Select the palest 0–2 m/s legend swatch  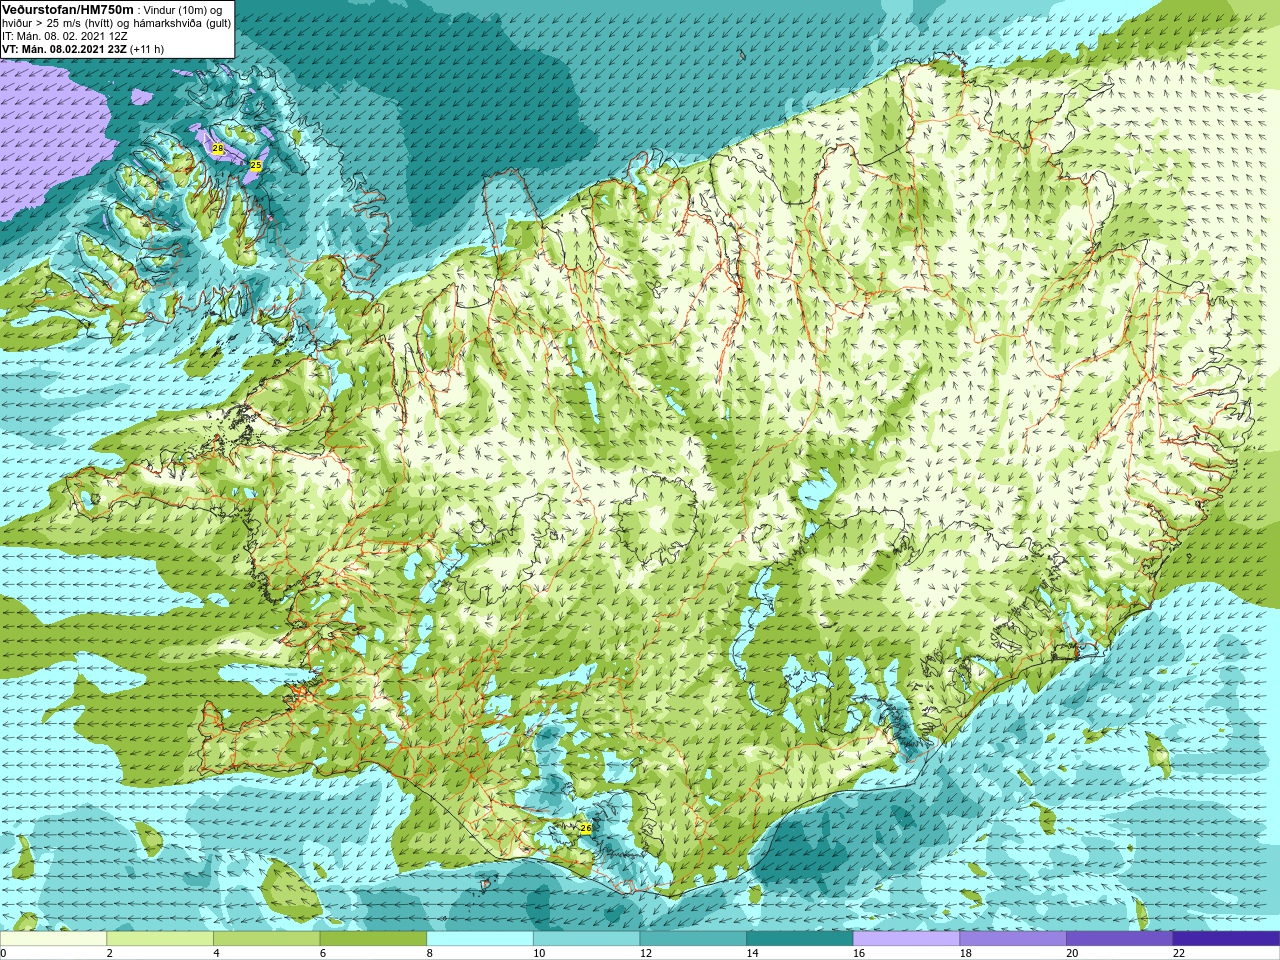tap(54, 939)
